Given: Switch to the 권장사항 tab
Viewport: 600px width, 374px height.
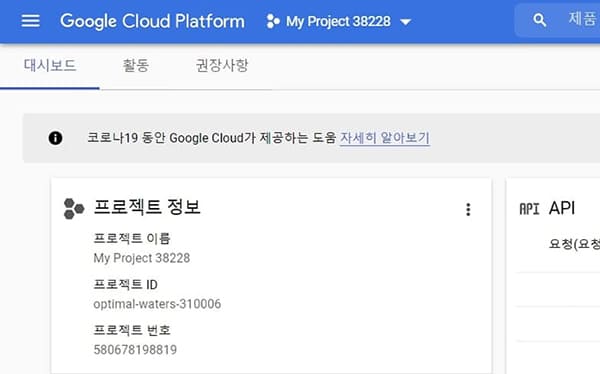Looking at the screenshot, I should coord(222,66).
